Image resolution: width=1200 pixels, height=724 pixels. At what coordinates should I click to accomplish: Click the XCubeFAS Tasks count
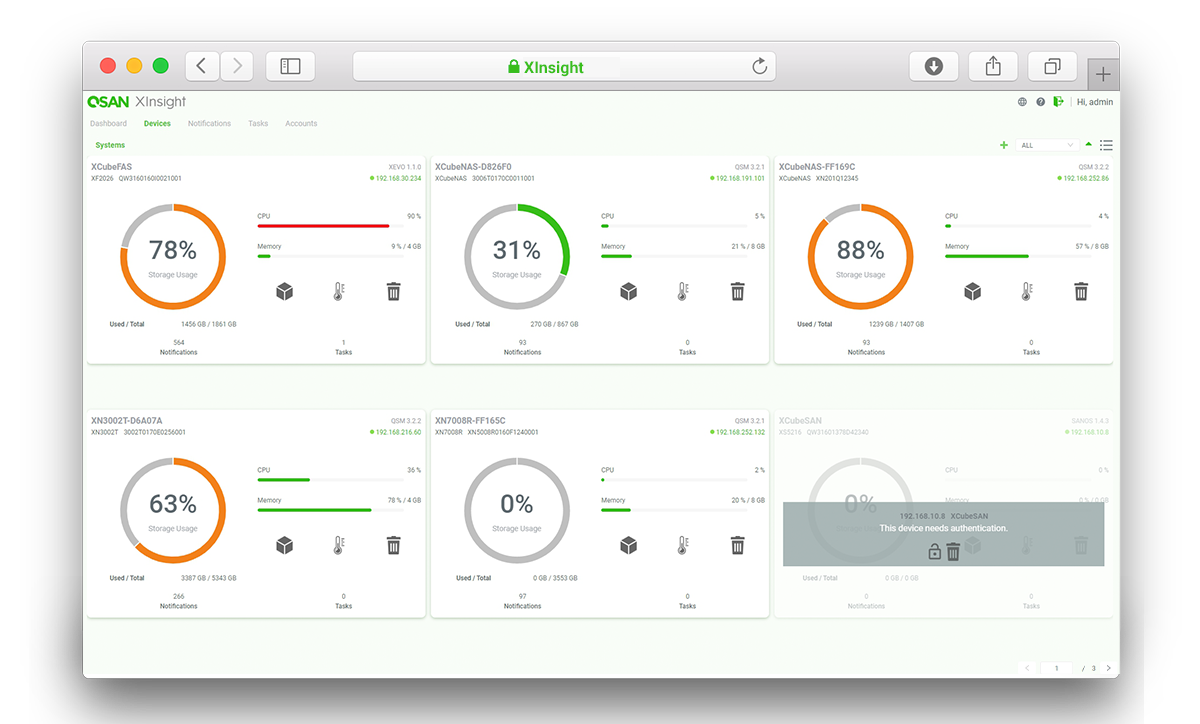click(343, 343)
